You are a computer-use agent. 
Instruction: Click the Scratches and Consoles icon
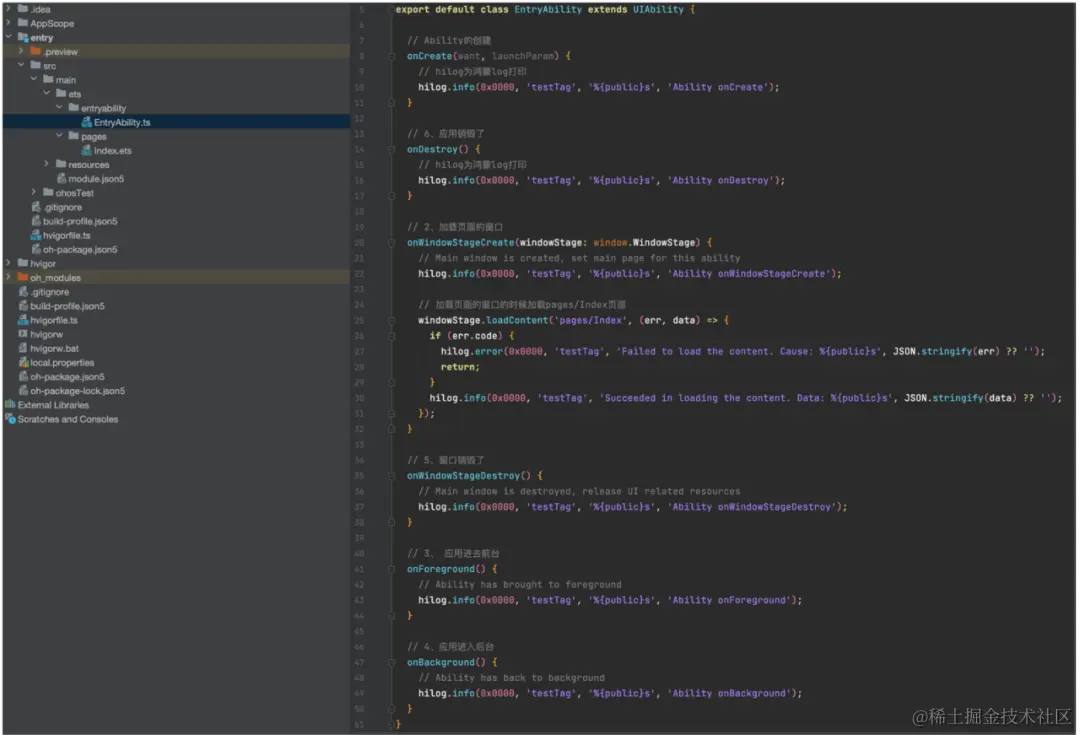tap(10, 419)
